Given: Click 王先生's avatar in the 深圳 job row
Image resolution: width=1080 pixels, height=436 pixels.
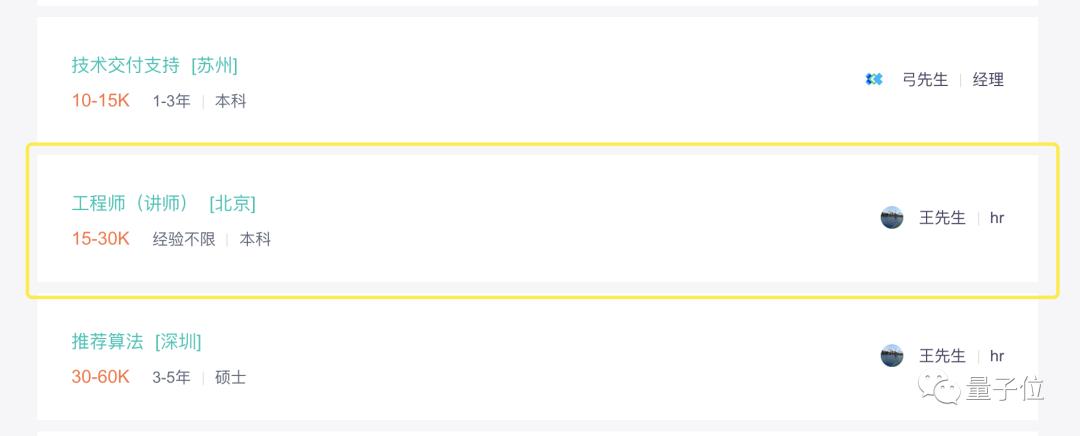Looking at the screenshot, I should [x=892, y=355].
